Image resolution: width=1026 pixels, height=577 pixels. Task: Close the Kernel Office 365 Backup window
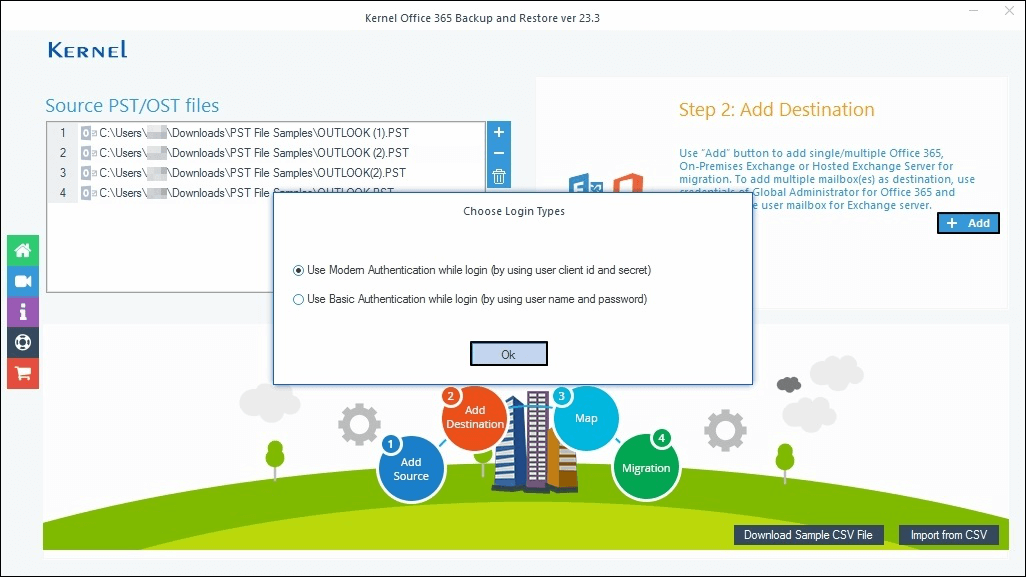[x=1009, y=11]
